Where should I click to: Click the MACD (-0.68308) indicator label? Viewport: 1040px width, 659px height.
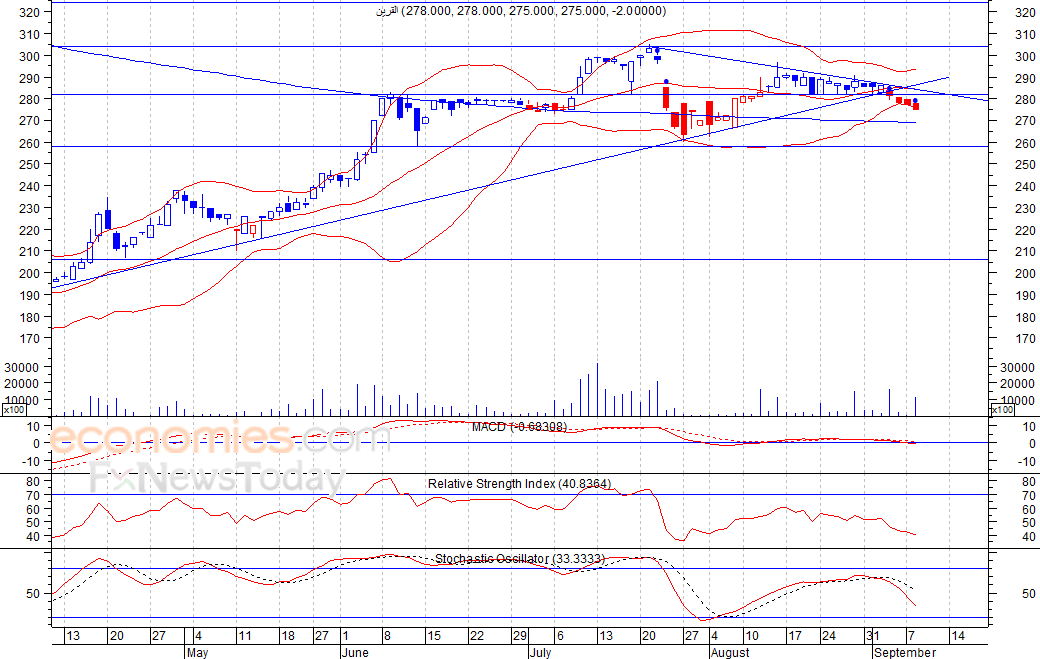tap(519, 426)
